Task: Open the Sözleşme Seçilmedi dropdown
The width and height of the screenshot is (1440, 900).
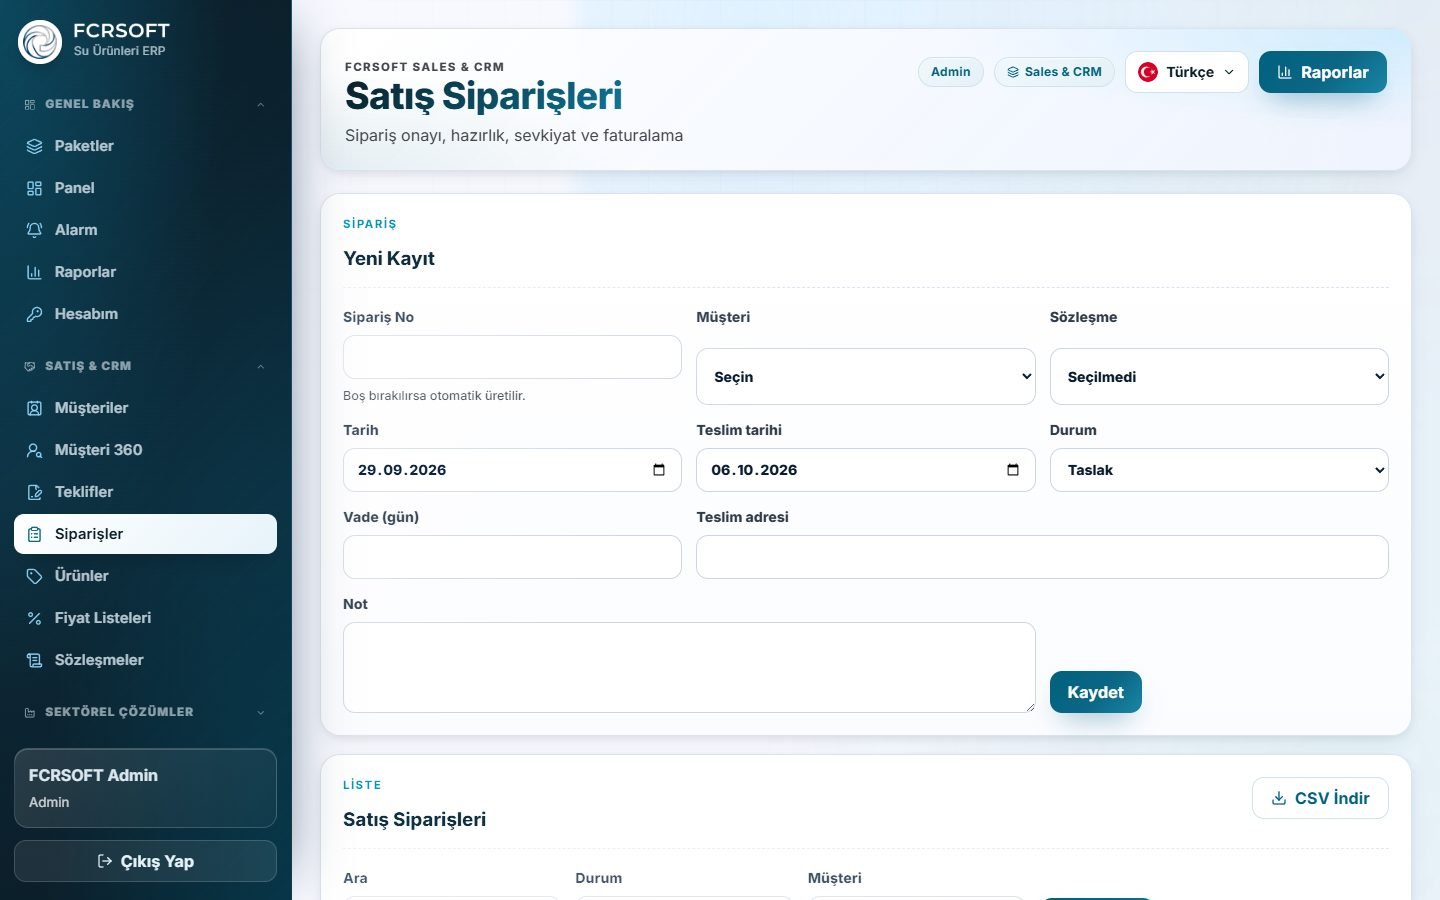Action: 1219,377
